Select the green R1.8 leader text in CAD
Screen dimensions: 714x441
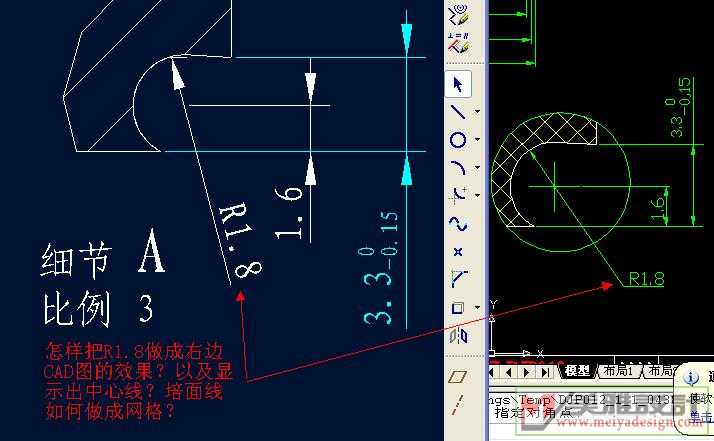[646, 278]
